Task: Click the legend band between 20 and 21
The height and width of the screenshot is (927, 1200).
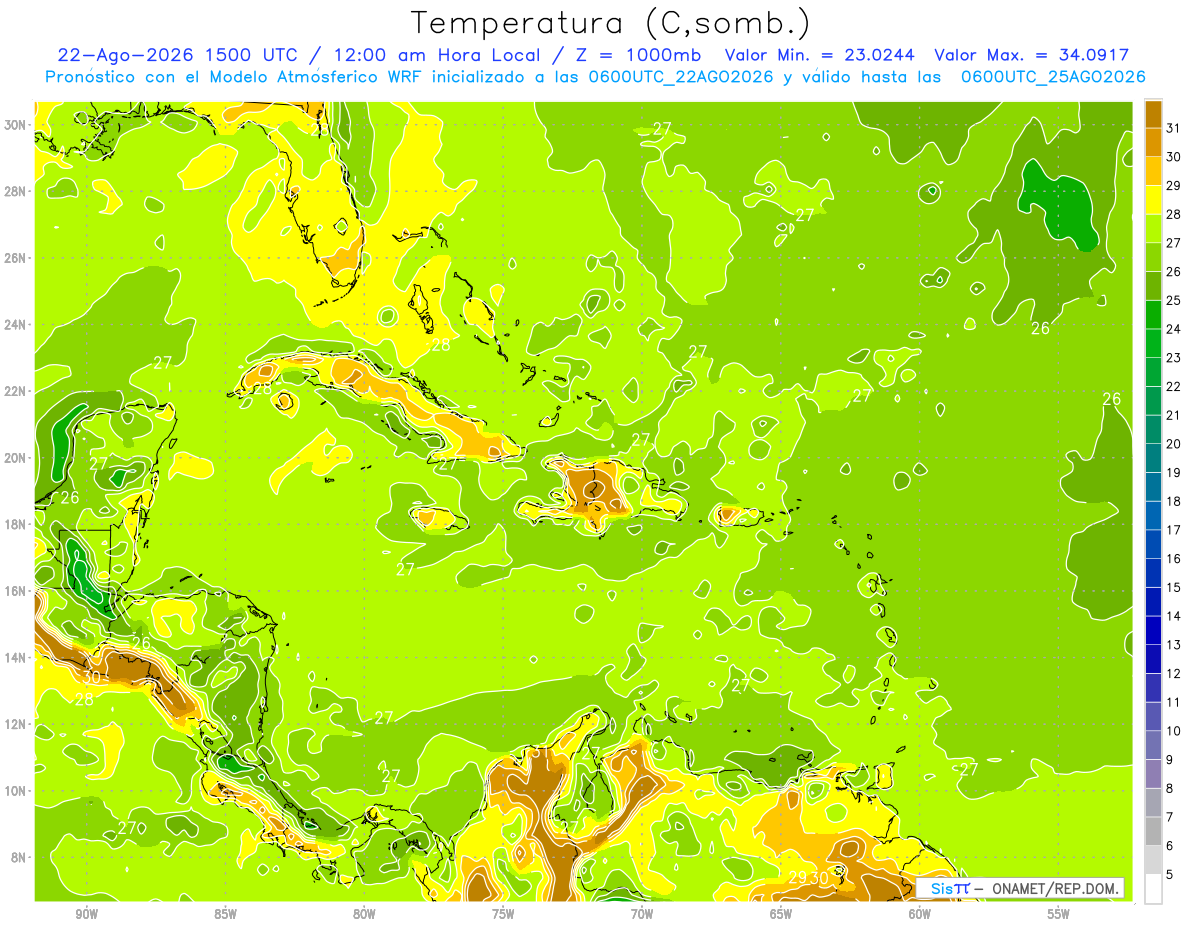Action: coord(1153,429)
